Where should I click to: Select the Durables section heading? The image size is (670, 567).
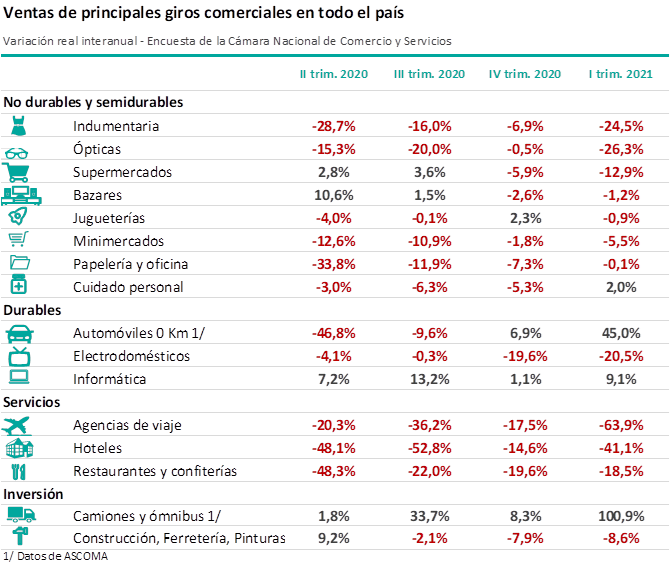click(32, 310)
